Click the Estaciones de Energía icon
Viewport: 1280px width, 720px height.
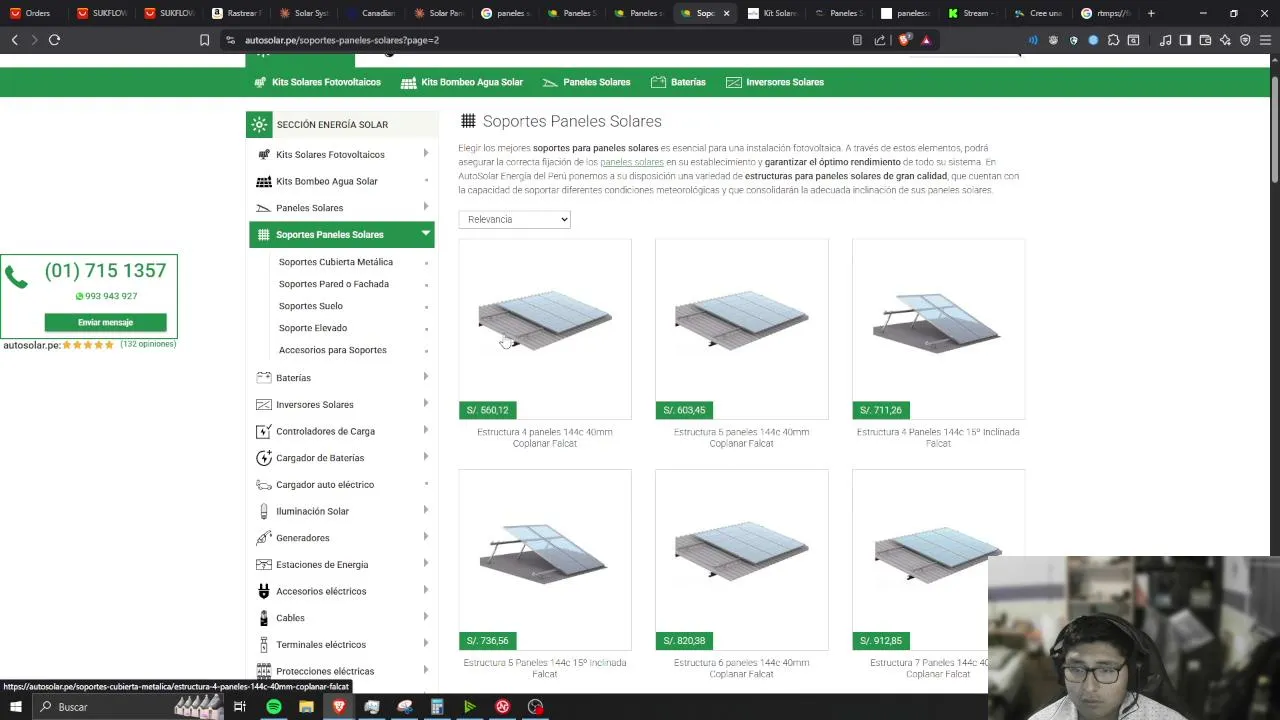(x=264, y=564)
